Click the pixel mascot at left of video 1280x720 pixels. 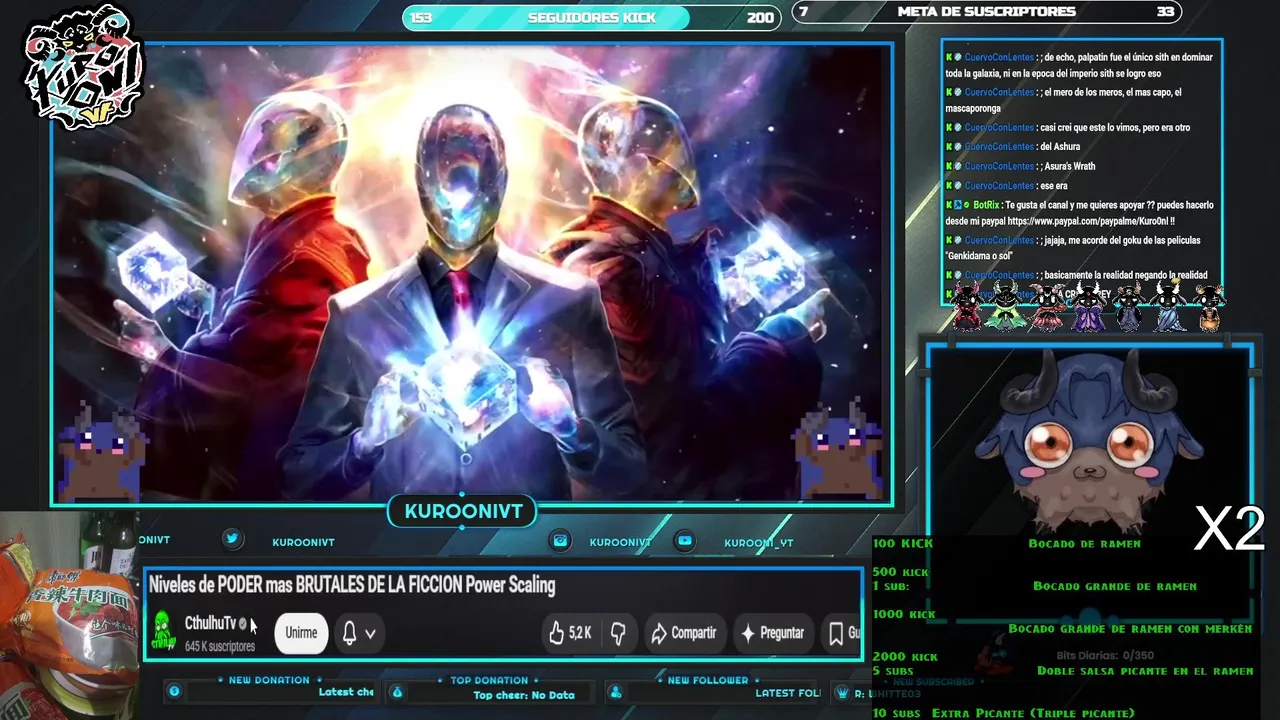tap(102, 450)
